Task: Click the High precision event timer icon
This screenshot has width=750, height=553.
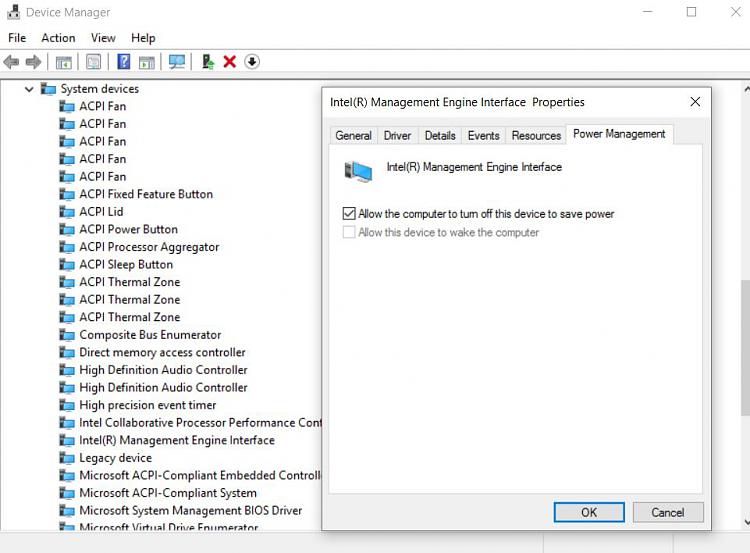Action: point(67,405)
